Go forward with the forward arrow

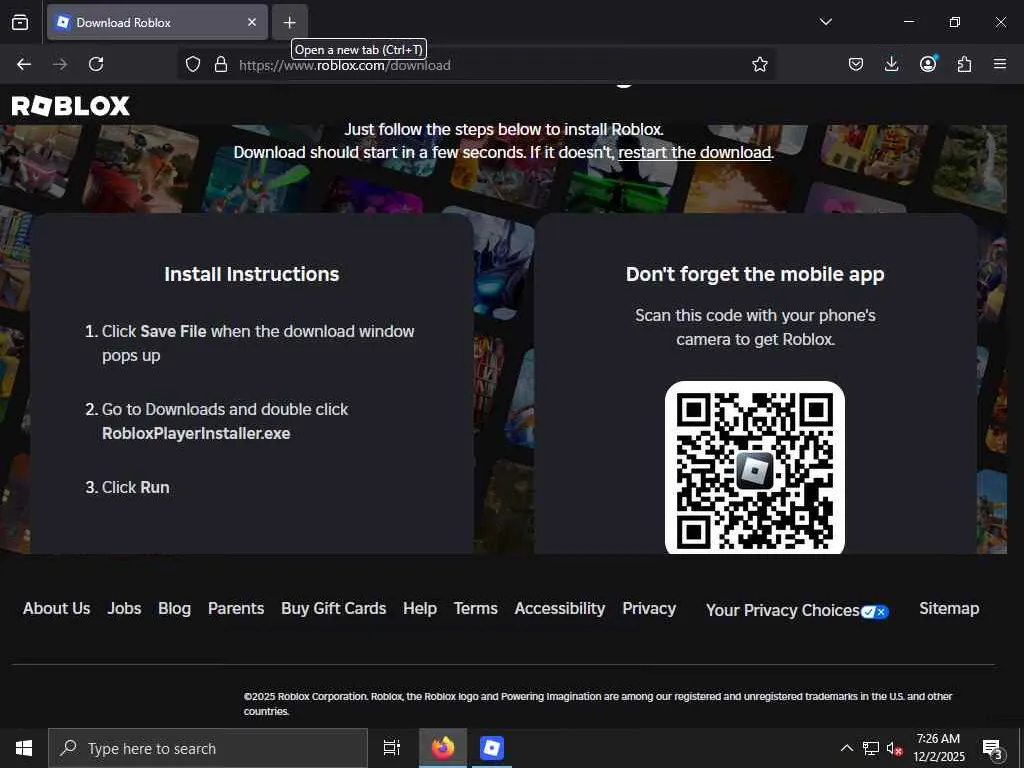60,64
